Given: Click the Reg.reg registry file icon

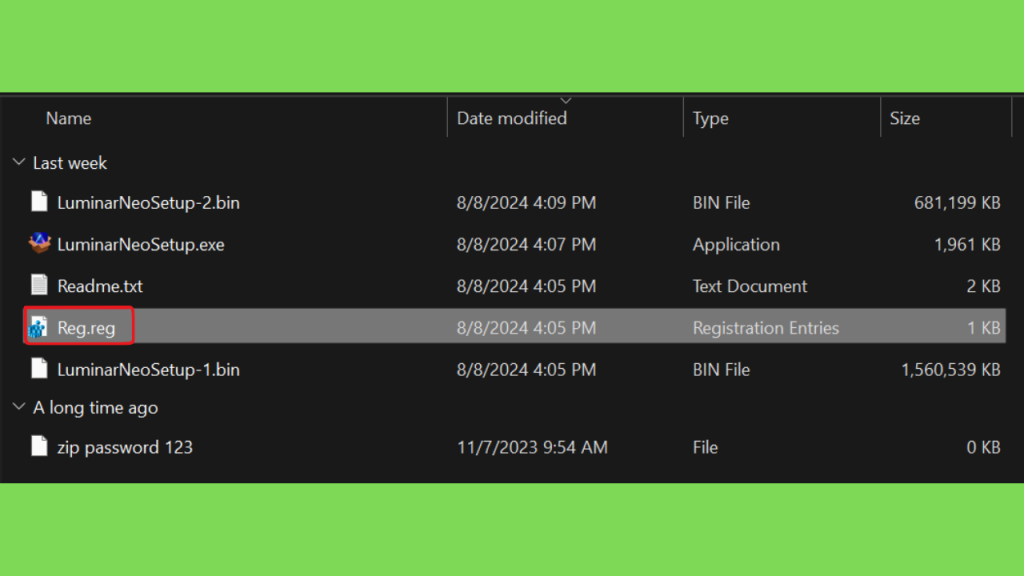Looking at the screenshot, I should pos(38,327).
